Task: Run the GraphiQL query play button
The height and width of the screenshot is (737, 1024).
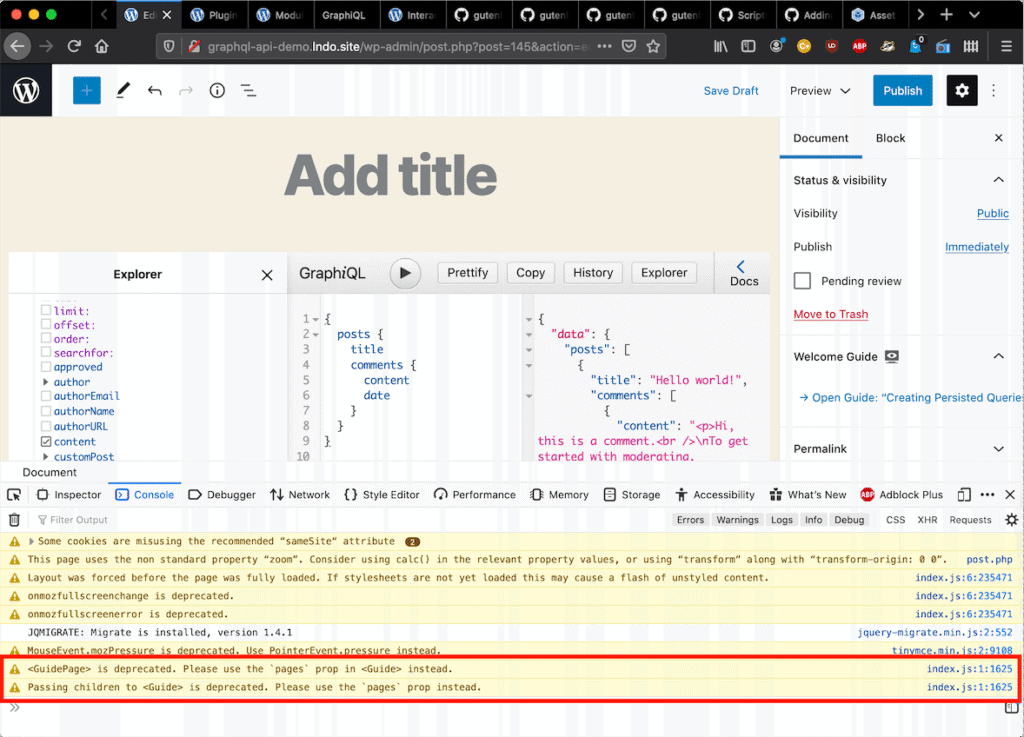Action: point(405,273)
